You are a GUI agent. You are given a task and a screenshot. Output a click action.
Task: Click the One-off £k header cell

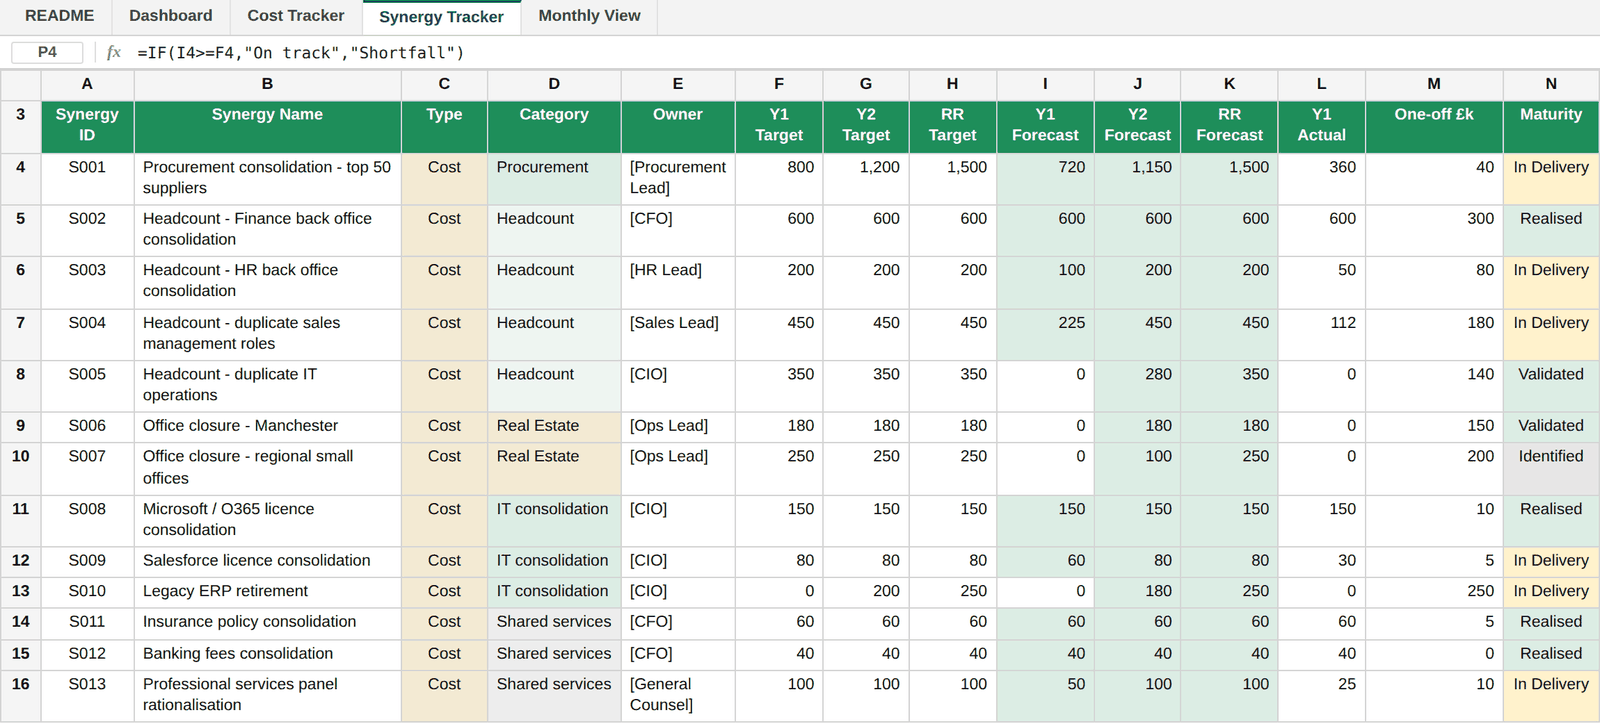[x=1434, y=126]
